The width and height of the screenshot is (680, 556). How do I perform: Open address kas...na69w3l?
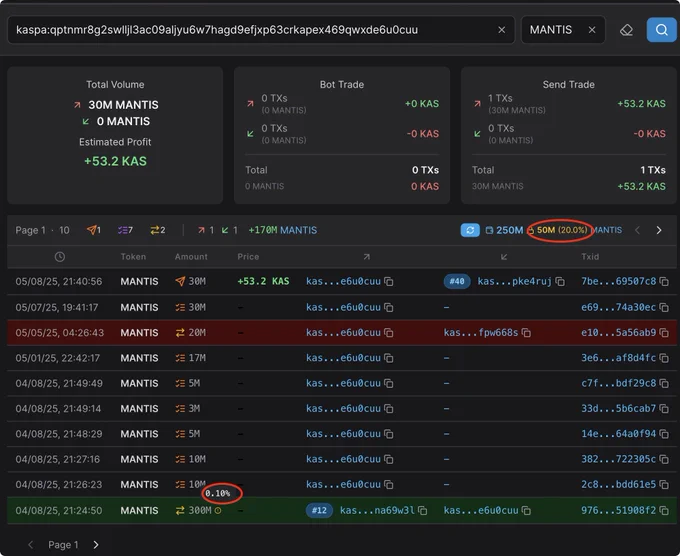click(x=377, y=510)
